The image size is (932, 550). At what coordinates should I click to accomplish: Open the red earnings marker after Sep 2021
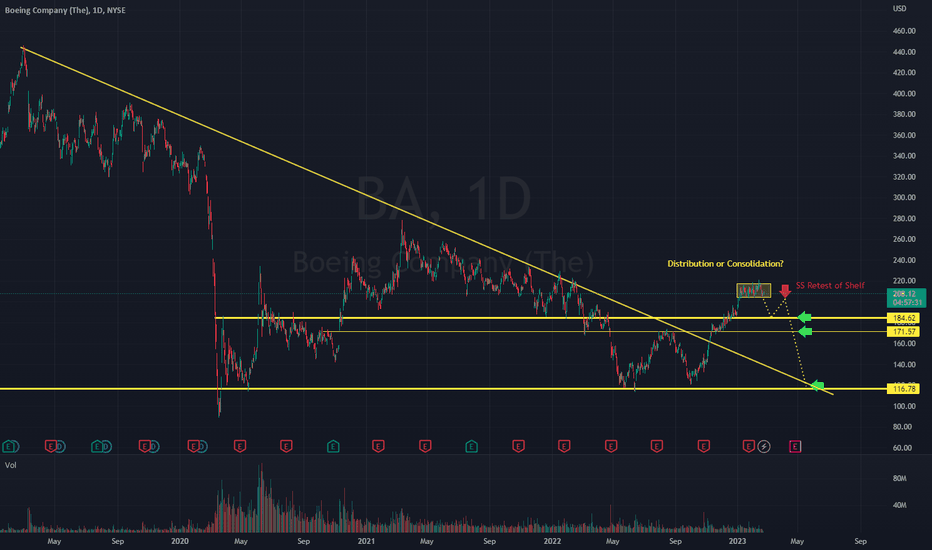point(518,446)
